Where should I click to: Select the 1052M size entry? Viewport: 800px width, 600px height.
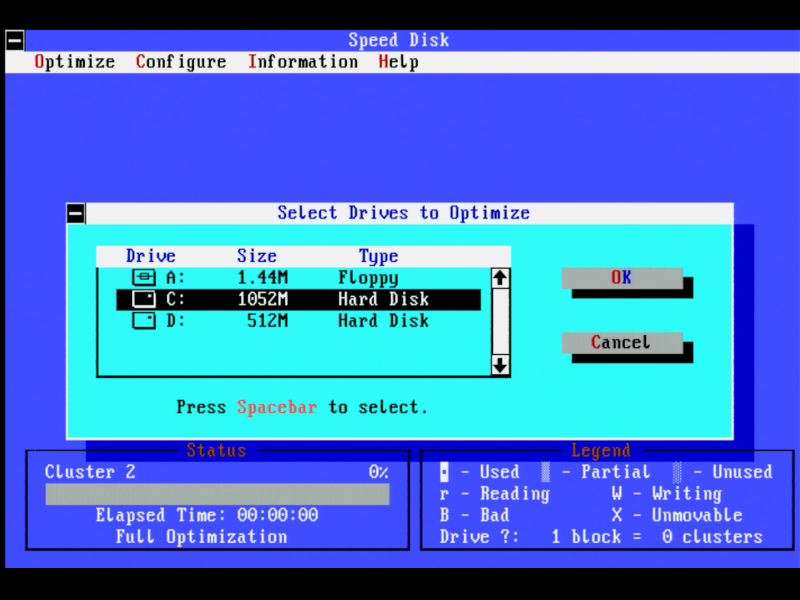[263, 299]
